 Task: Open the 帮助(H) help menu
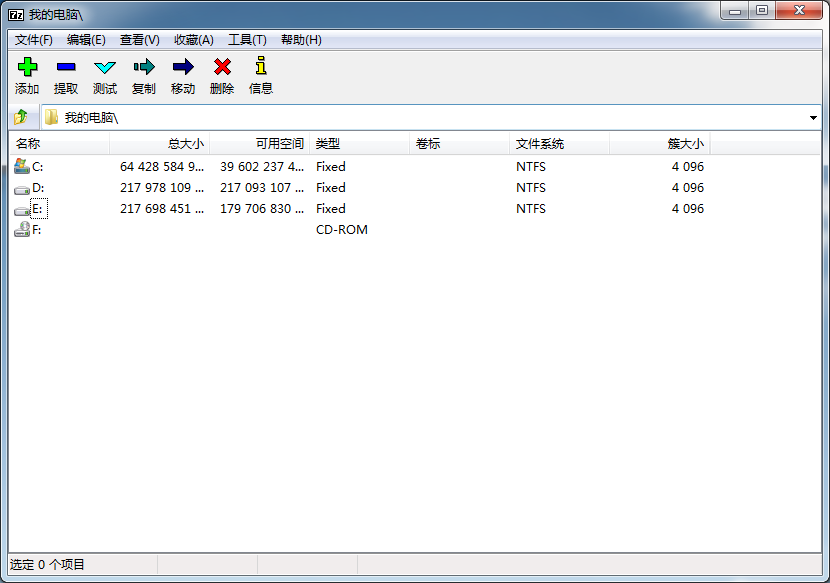[x=301, y=40]
